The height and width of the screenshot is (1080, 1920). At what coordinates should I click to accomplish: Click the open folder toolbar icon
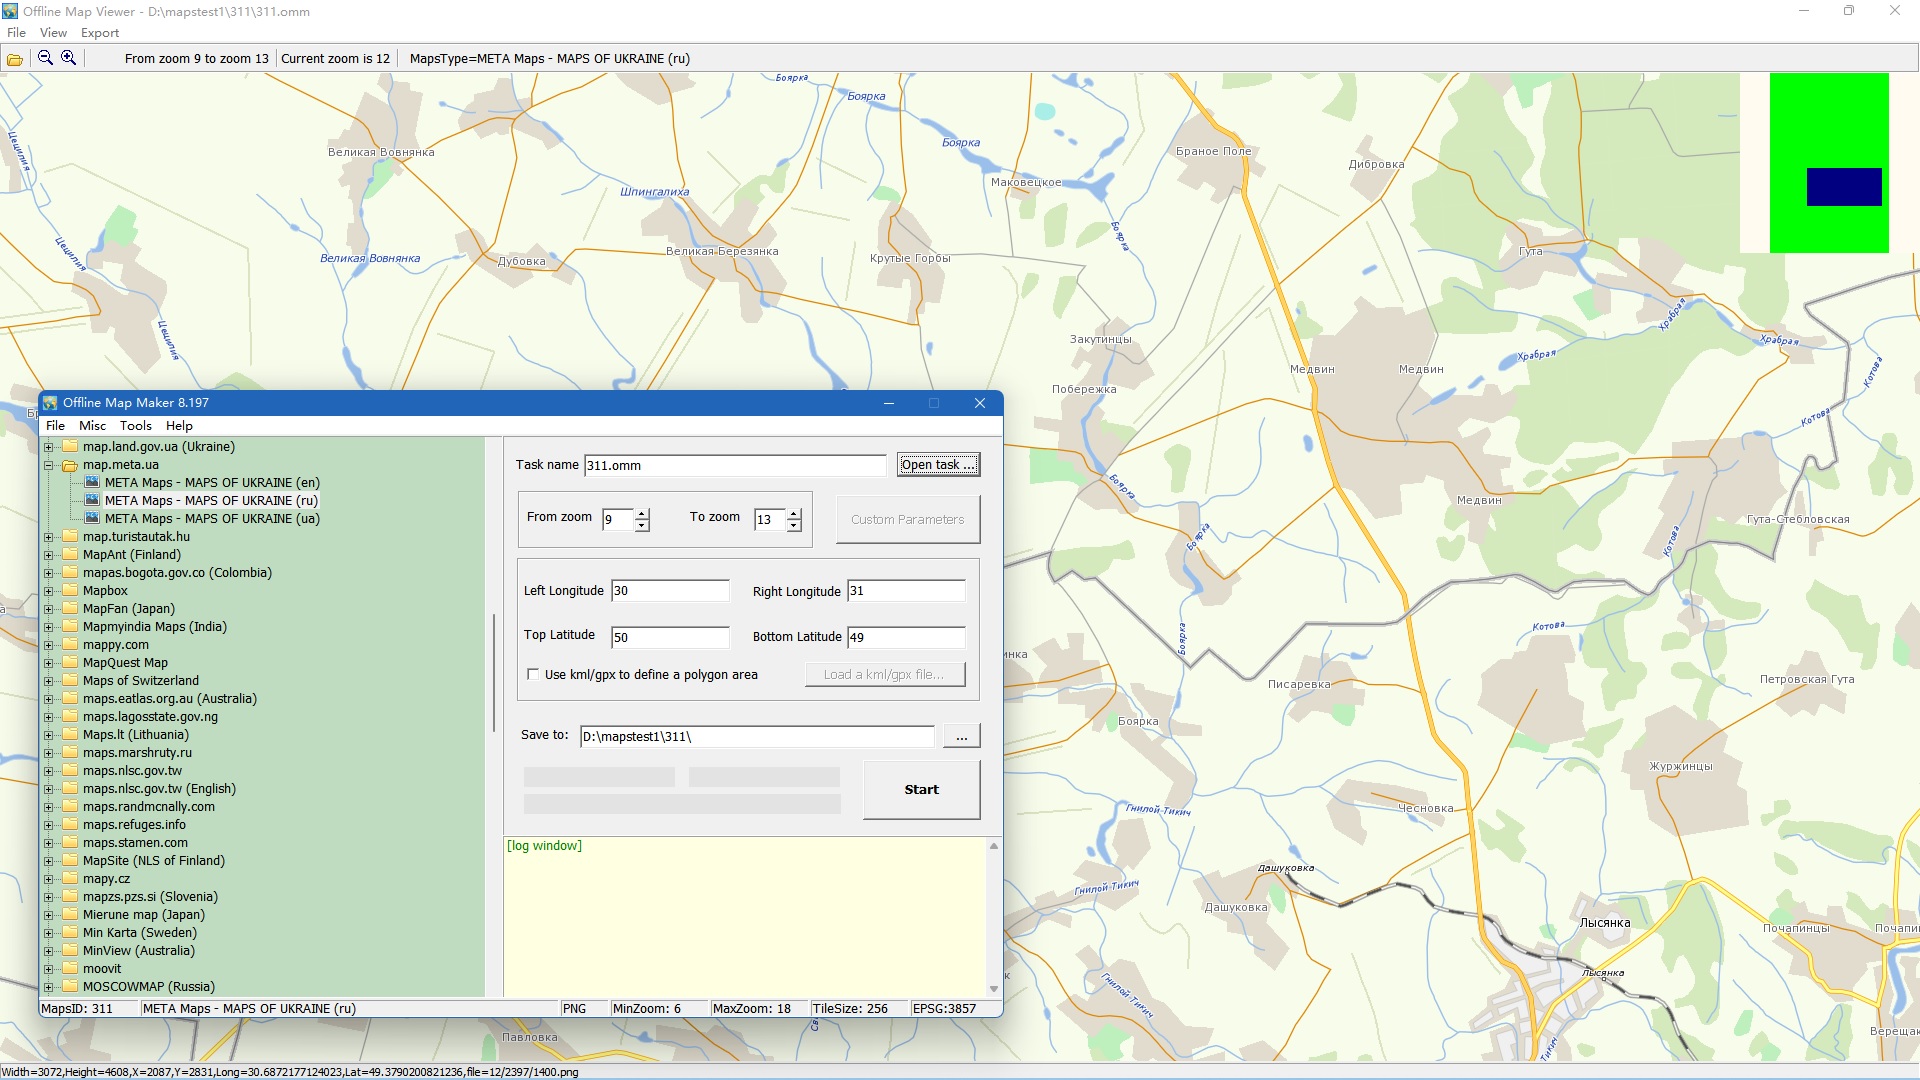(x=15, y=59)
